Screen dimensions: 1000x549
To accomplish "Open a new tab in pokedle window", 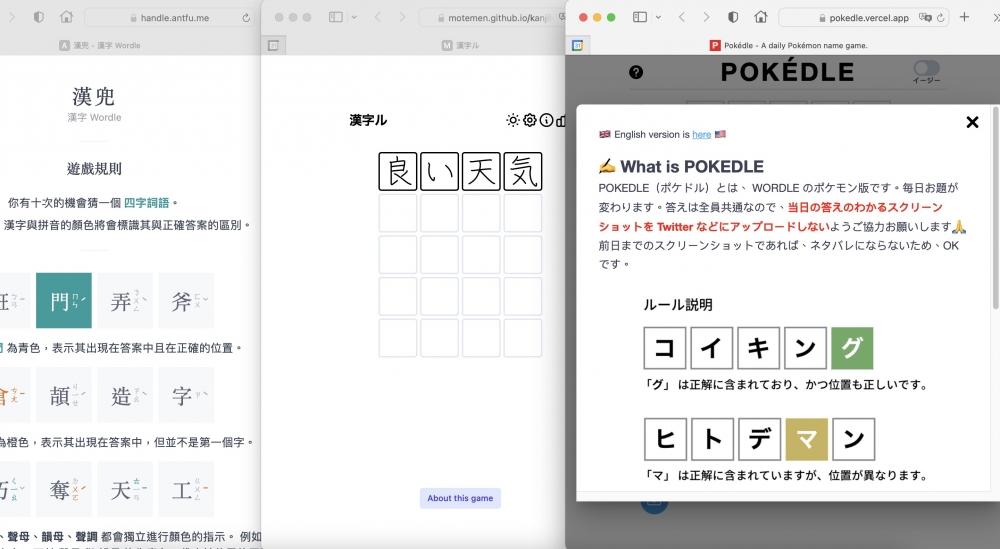I will [x=964, y=17].
